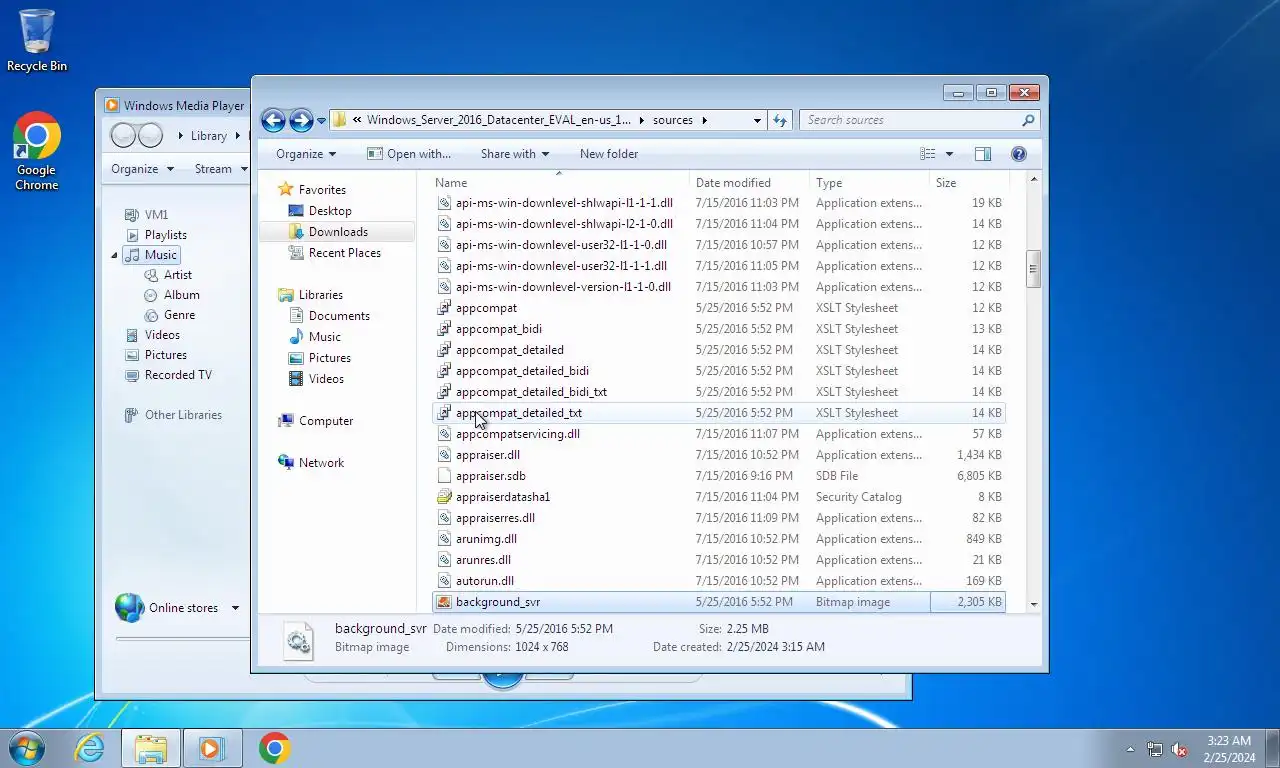Click the sources breadcrumb in address bar
This screenshot has height=768, width=1280.
[x=673, y=120]
